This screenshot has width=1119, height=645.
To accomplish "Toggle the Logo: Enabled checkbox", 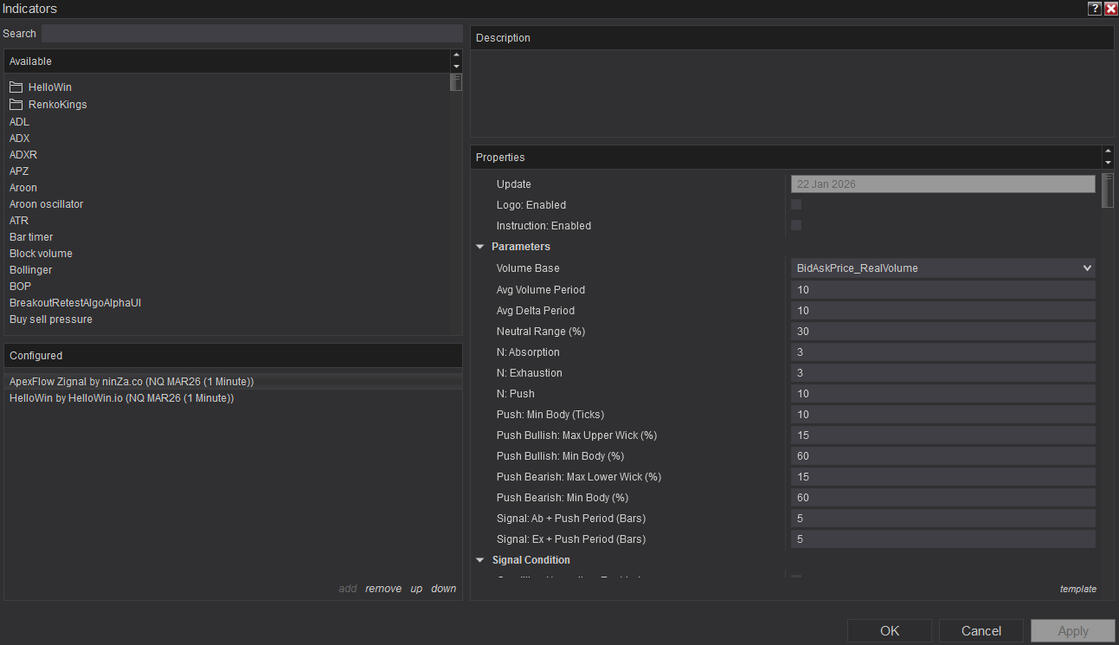I will click(x=796, y=205).
